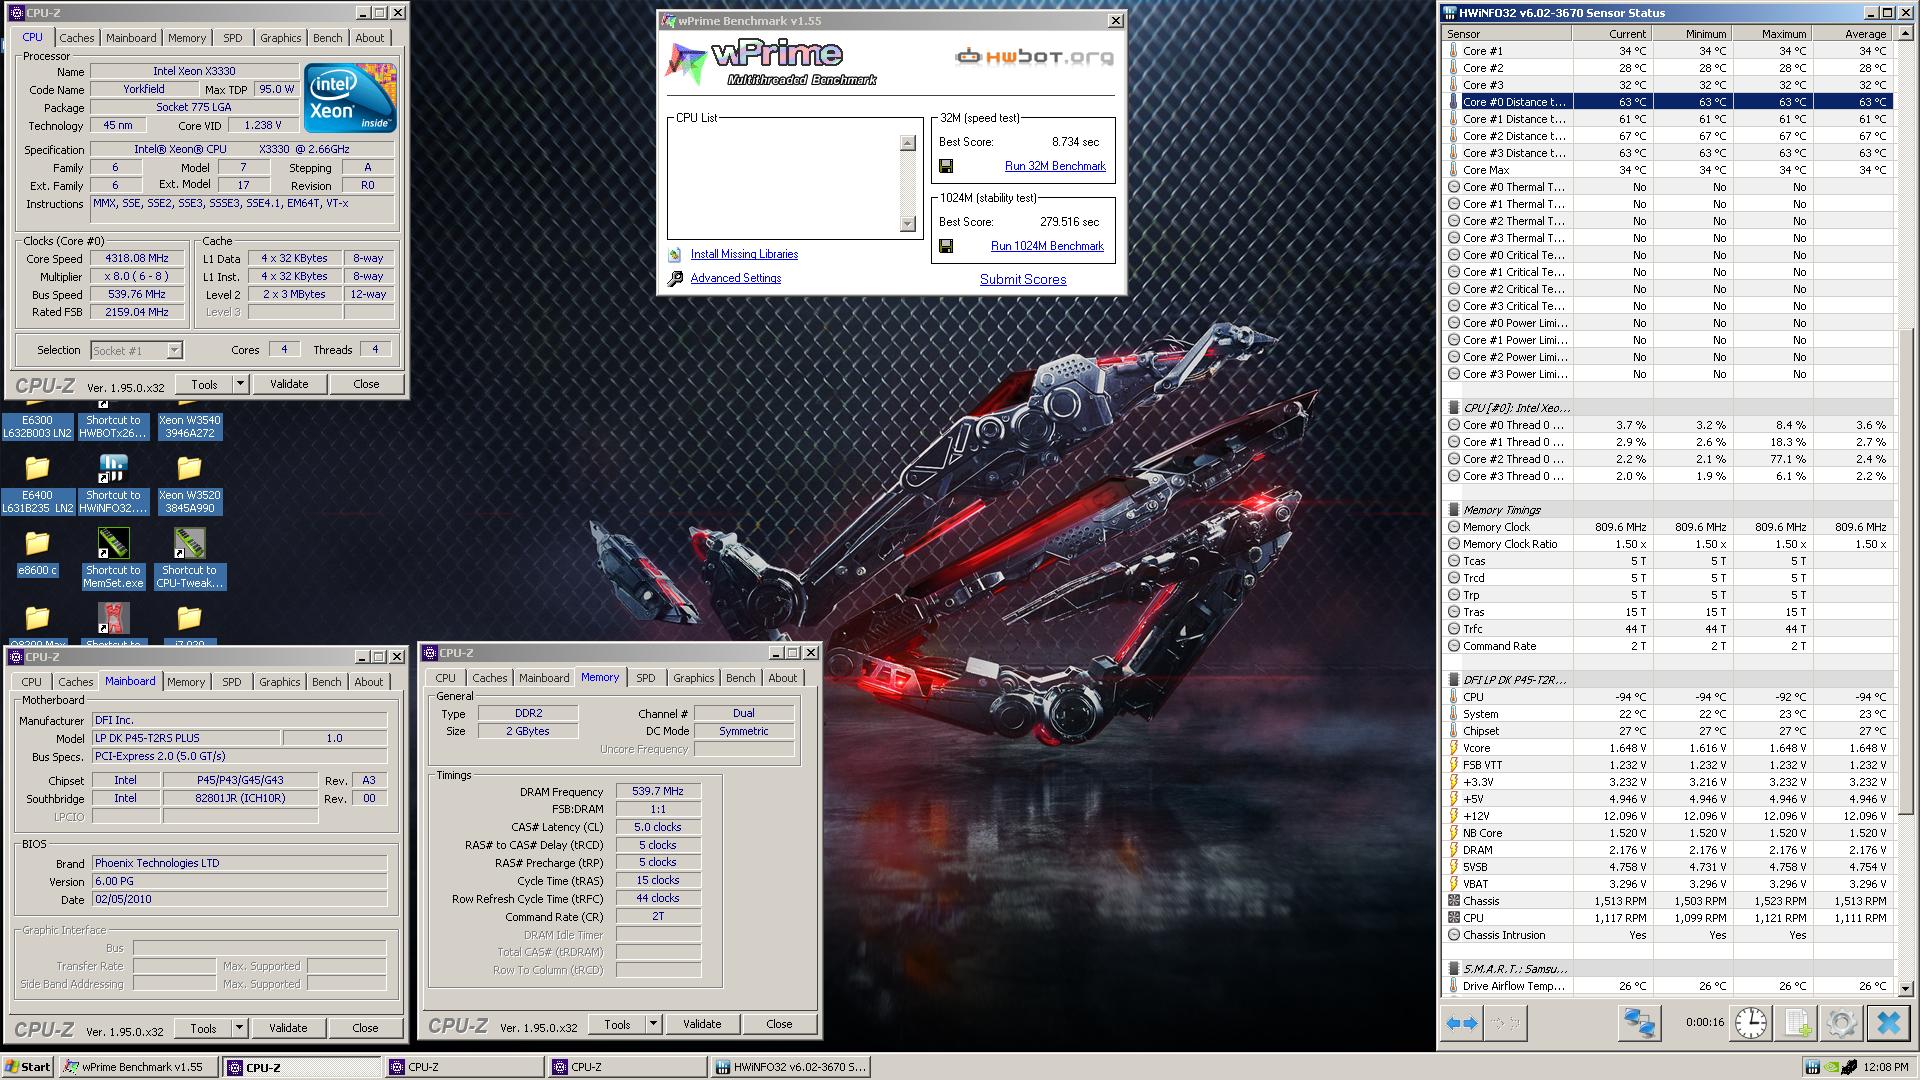Click HWiNFO sensor list scroll down arrow
1920x1080 pixels.
click(1905, 987)
